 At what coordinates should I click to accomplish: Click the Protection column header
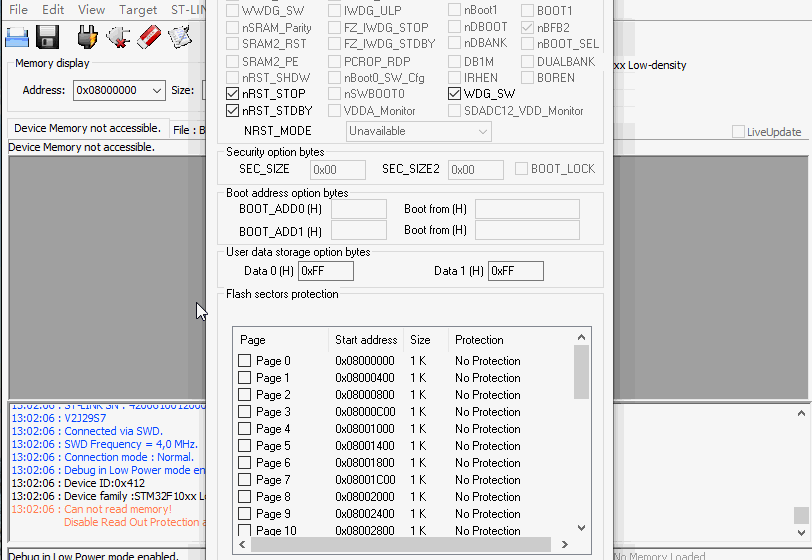(x=510, y=340)
